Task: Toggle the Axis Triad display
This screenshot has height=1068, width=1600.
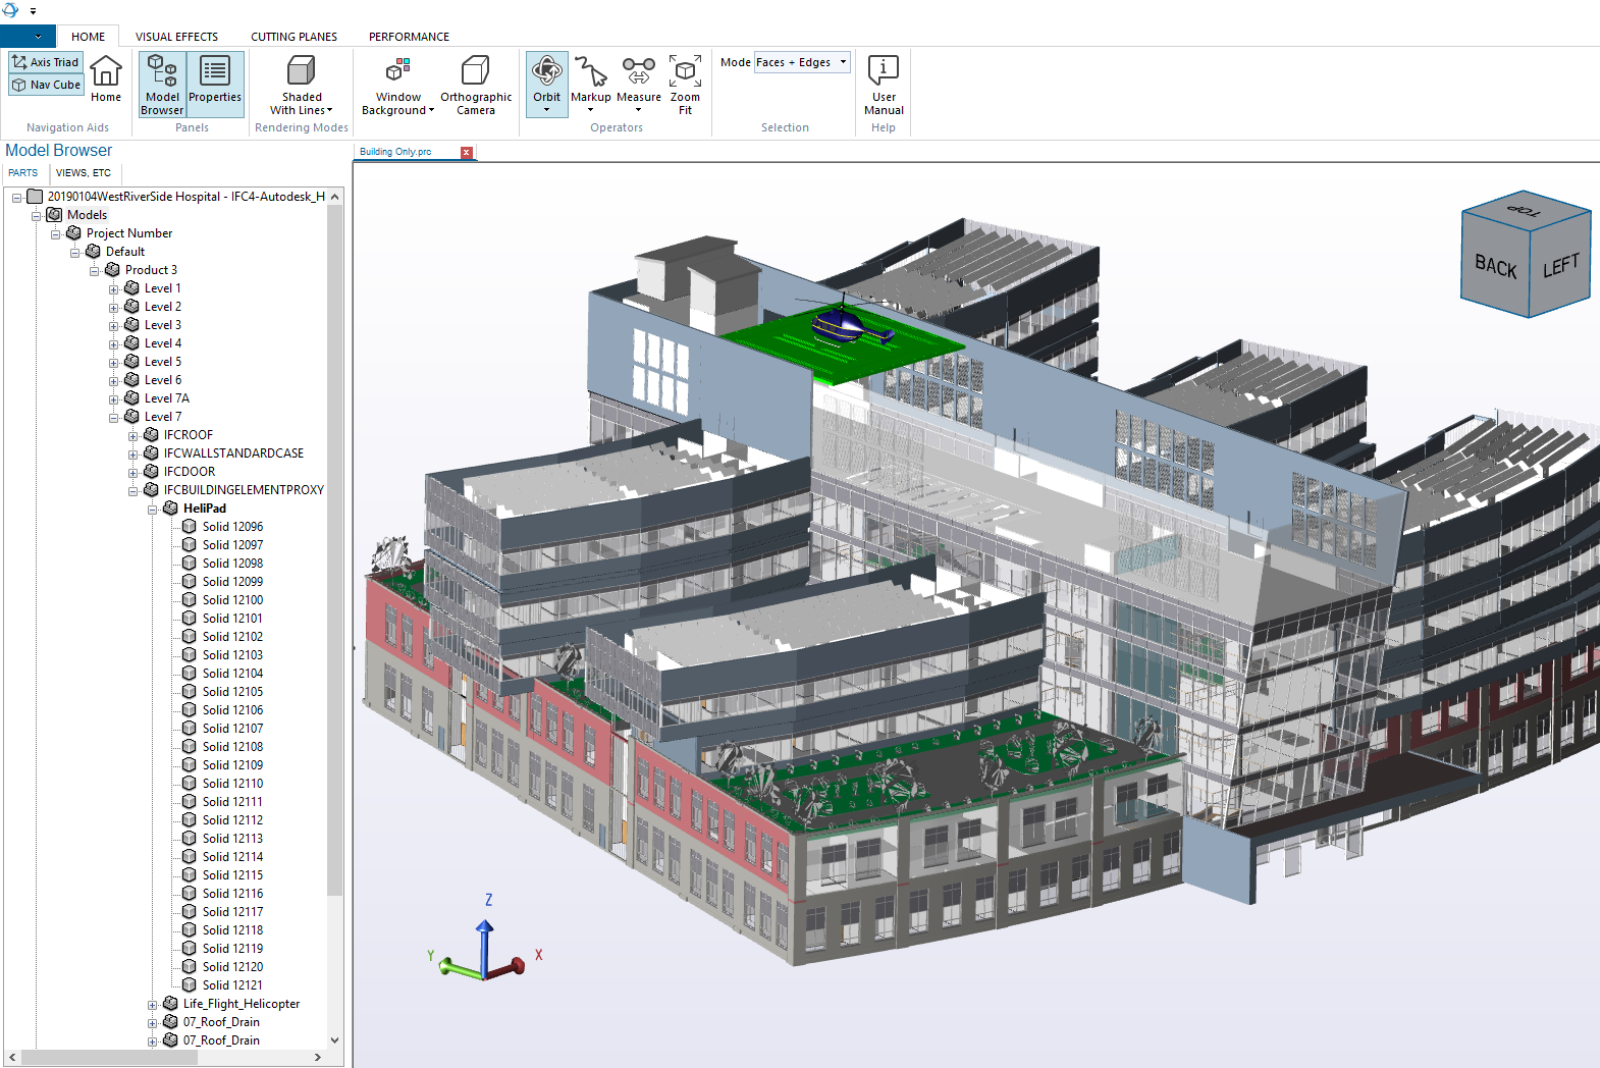Action: tap(46, 62)
